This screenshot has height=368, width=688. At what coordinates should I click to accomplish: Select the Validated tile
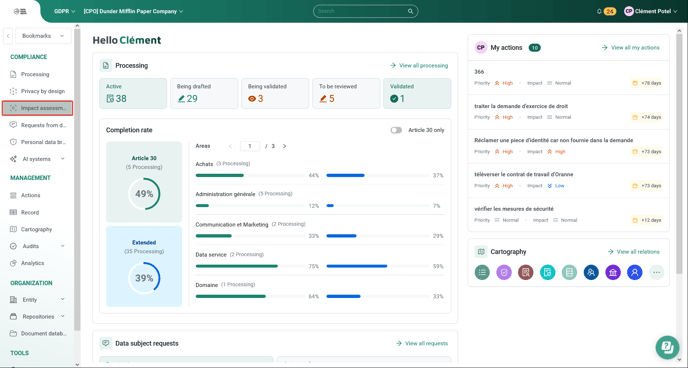(x=417, y=93)
